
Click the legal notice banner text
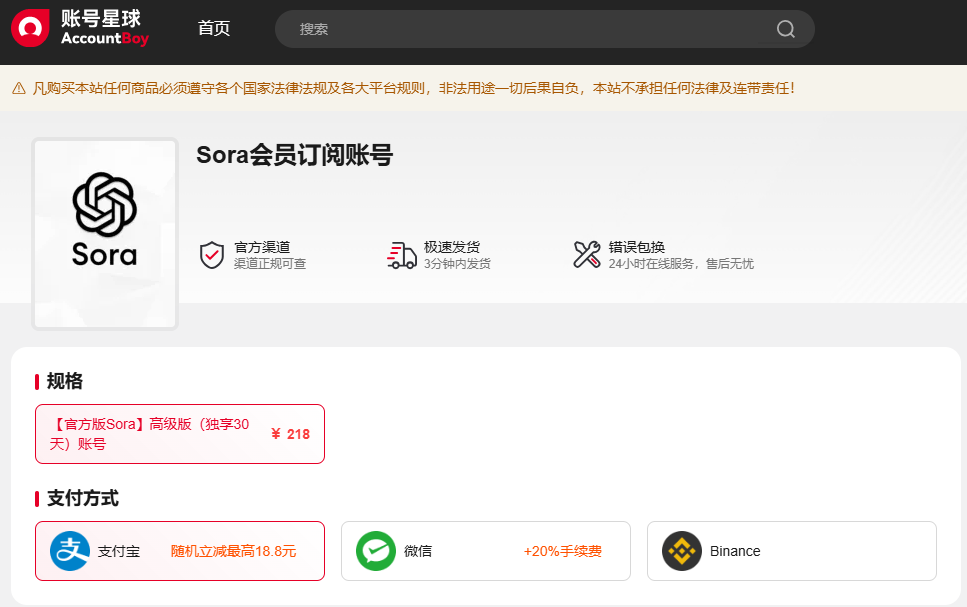click(414, 88)
